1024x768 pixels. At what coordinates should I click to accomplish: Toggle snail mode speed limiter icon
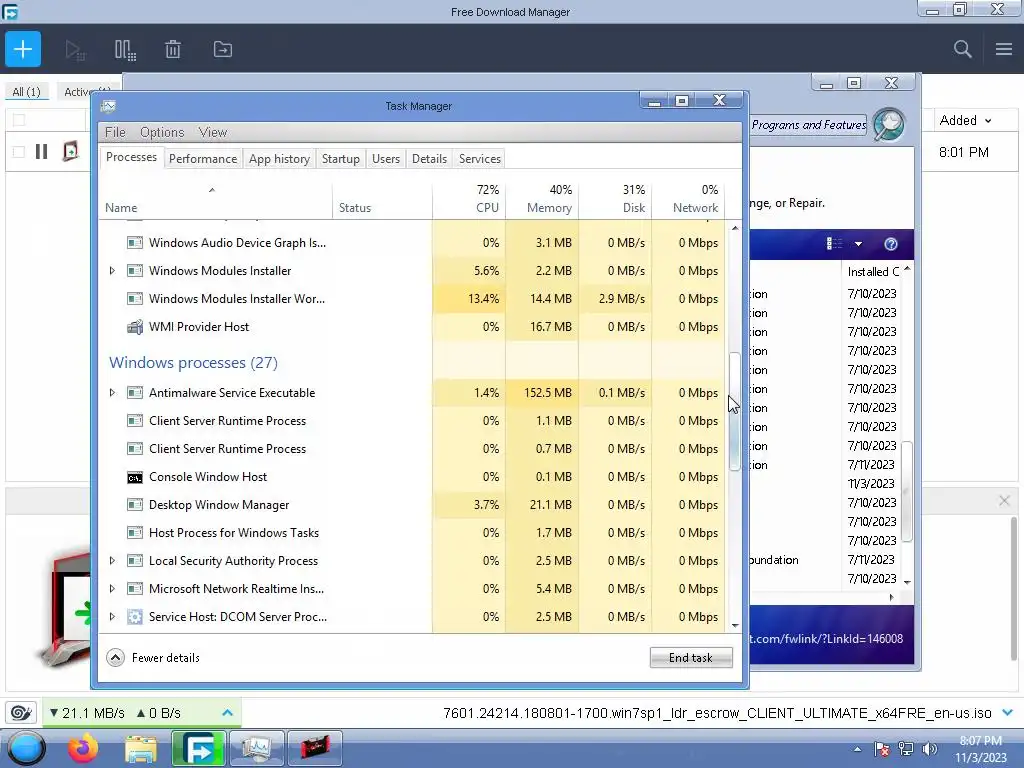coord(21,712)
